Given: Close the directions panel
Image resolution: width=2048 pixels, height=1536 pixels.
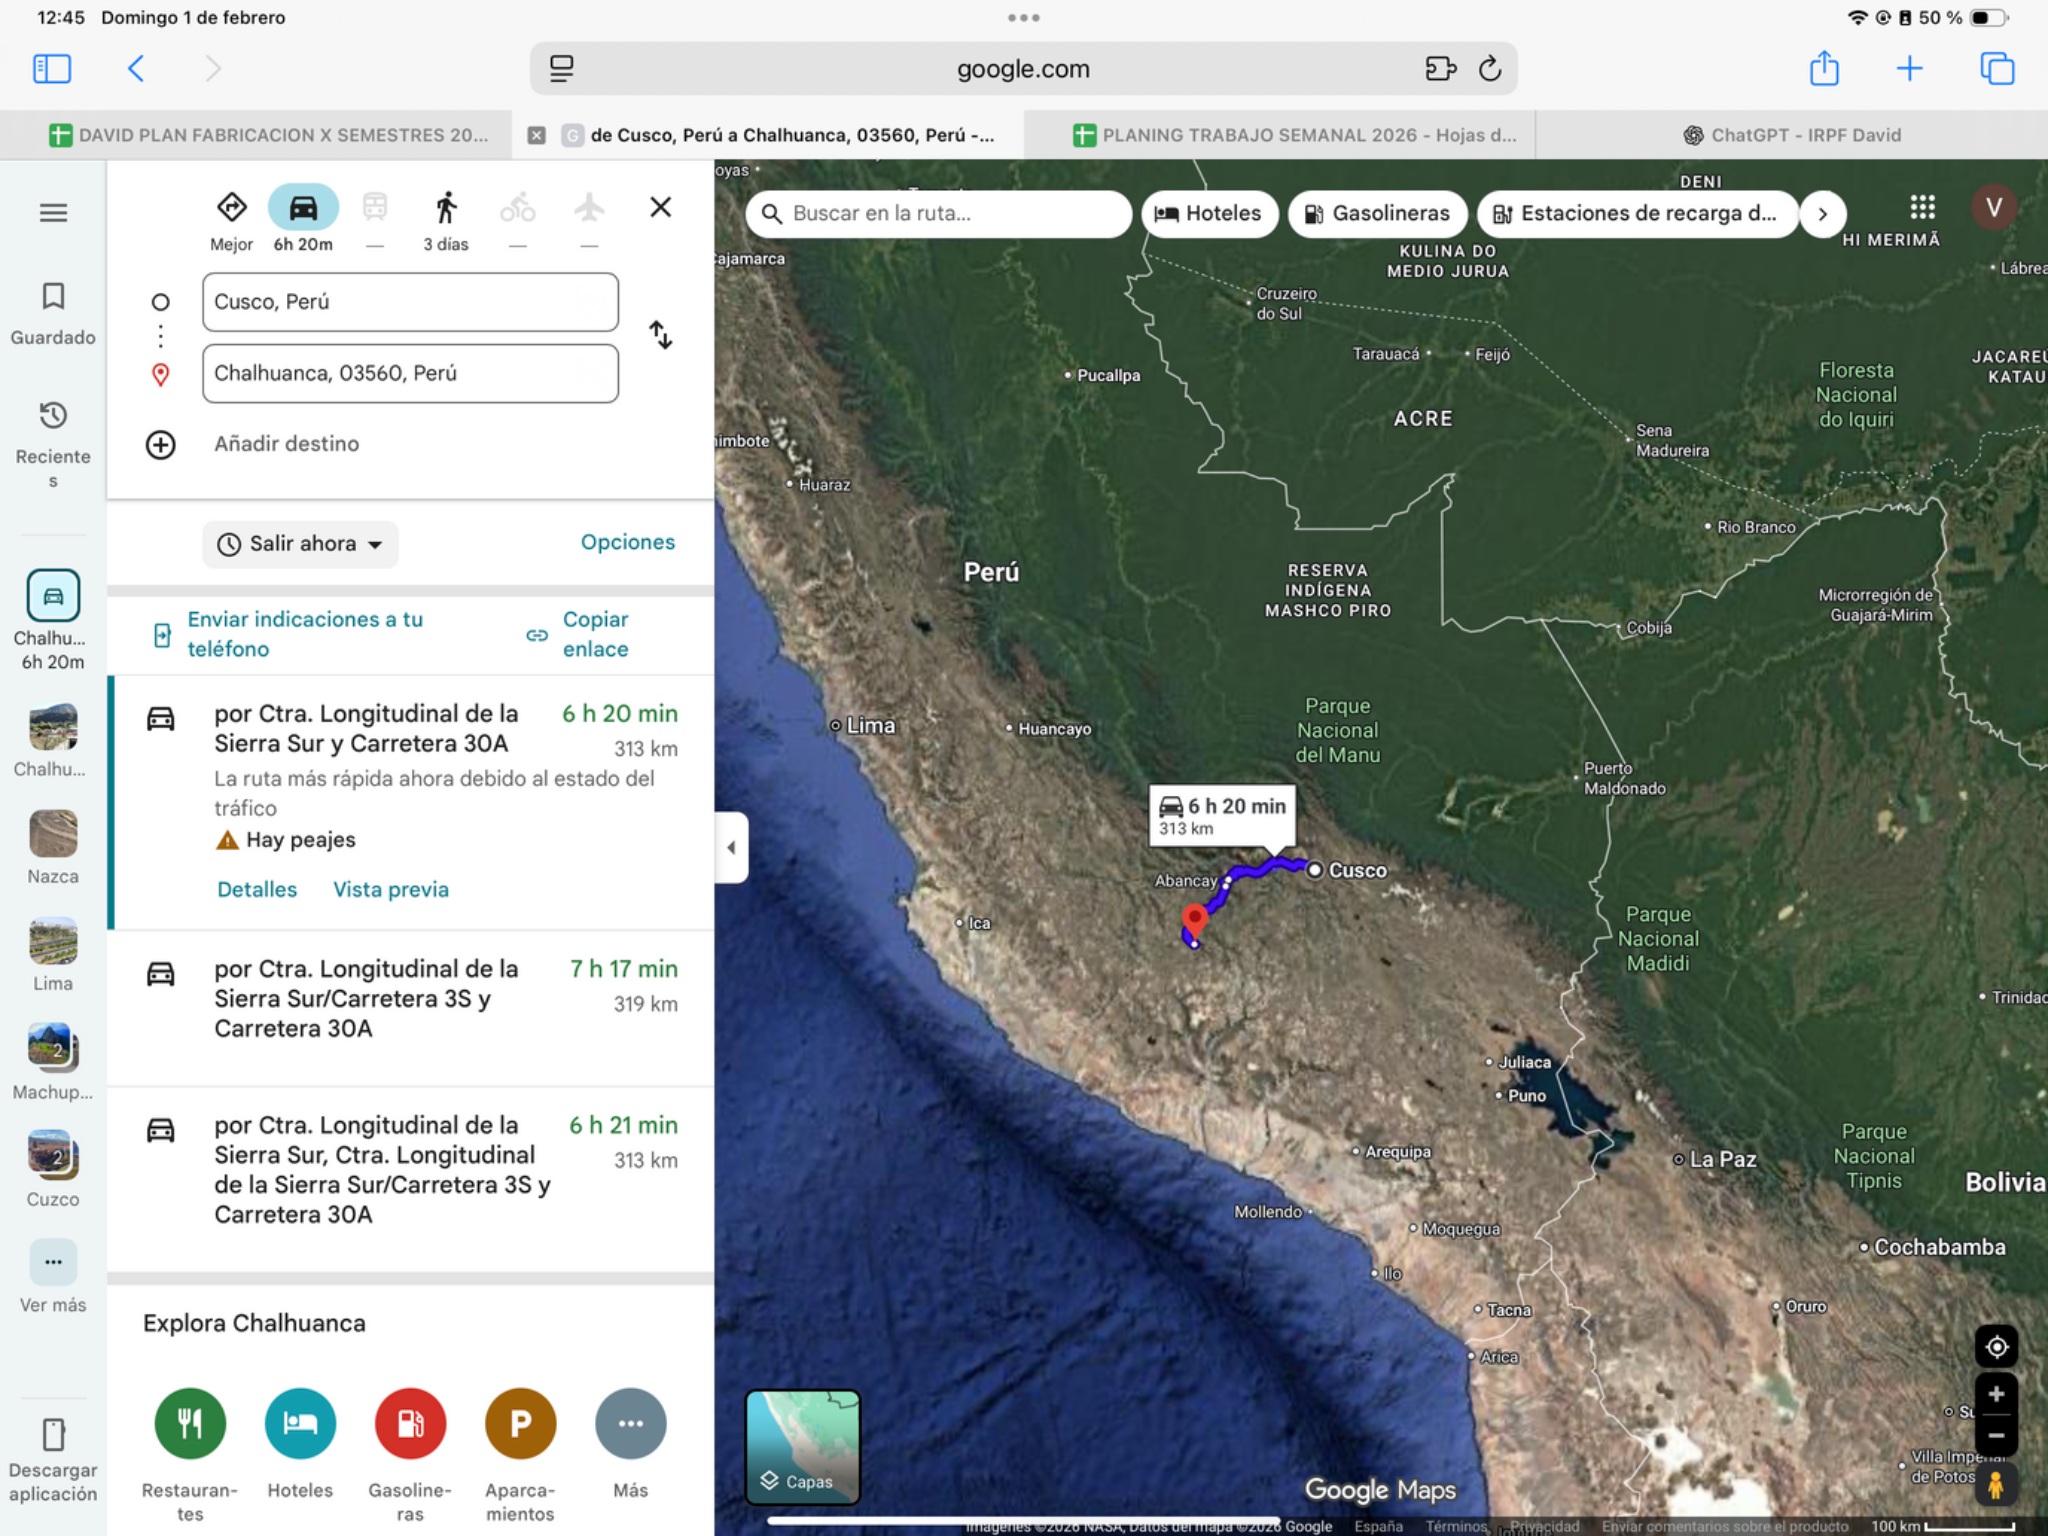Looking at the screenshot, I should [x=660, y=207].
